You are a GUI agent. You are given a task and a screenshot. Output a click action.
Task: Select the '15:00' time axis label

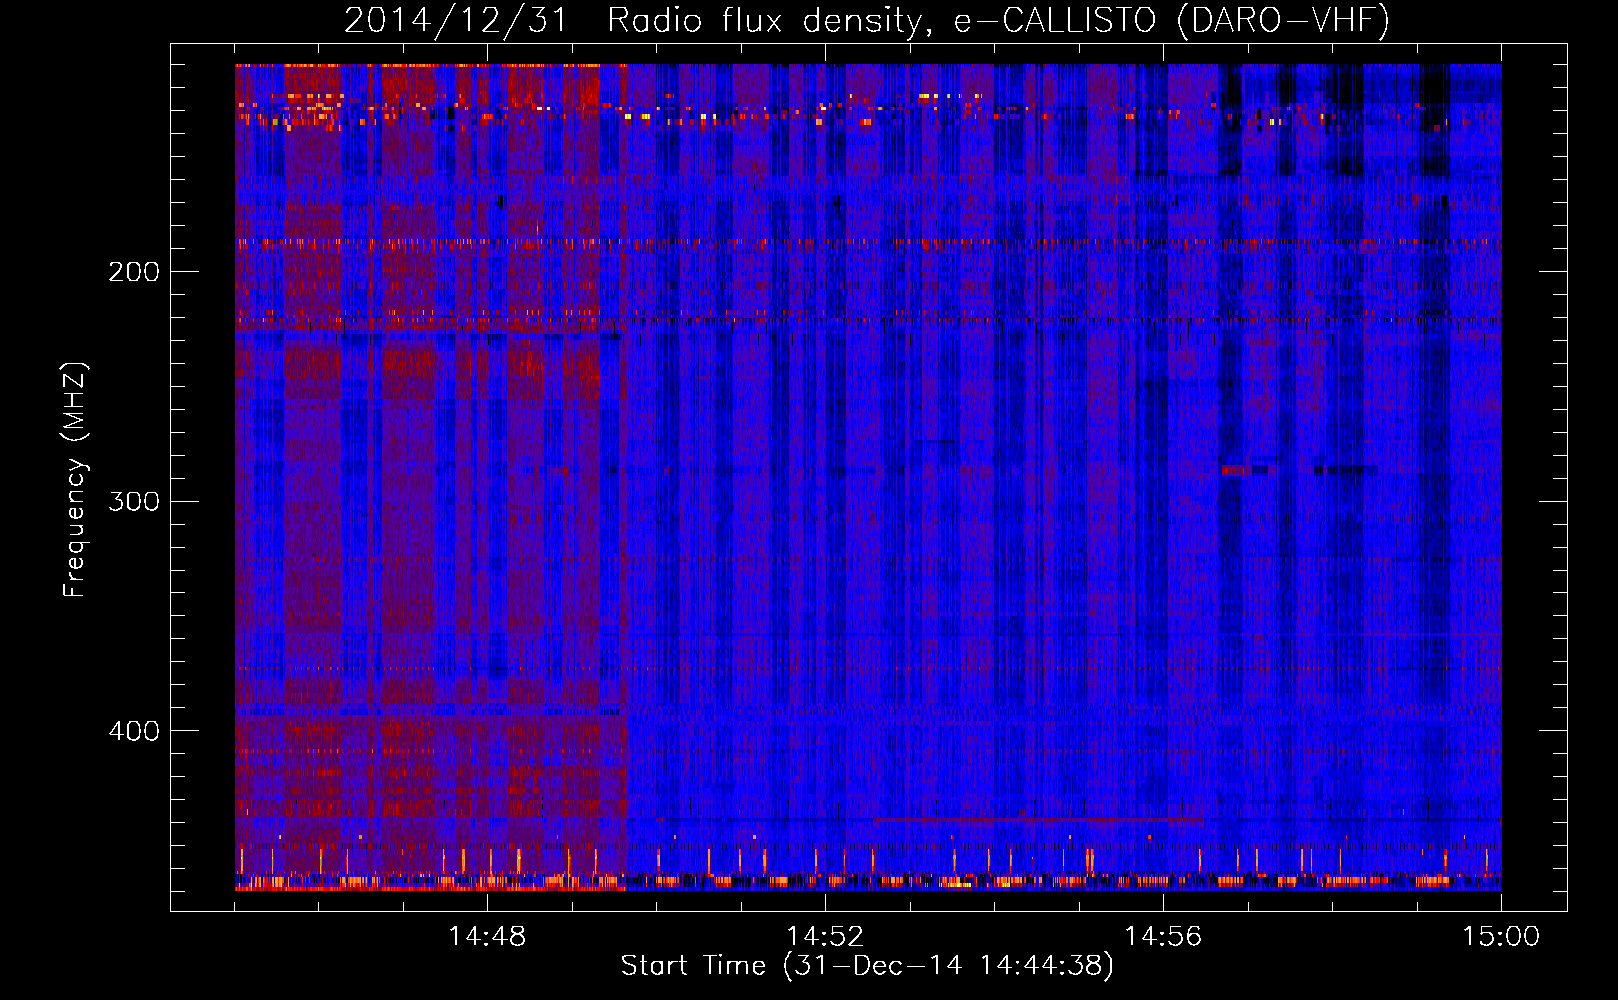(1501, 937)
